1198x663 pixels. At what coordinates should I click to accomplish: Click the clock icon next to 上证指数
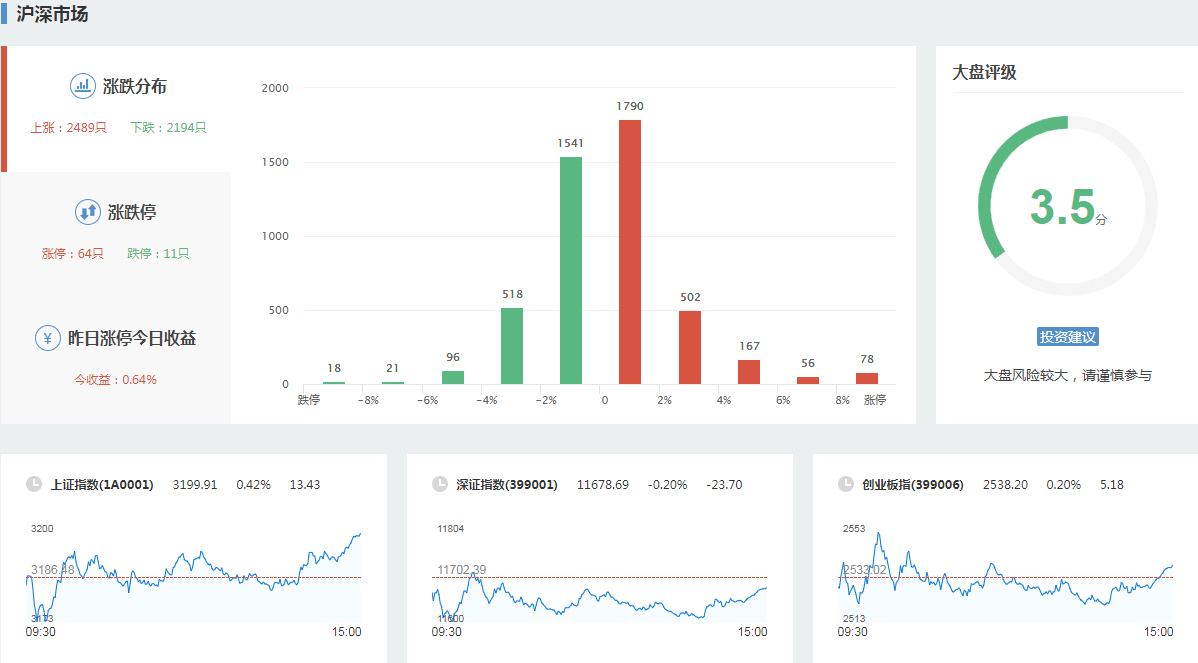tap(34, 485)
